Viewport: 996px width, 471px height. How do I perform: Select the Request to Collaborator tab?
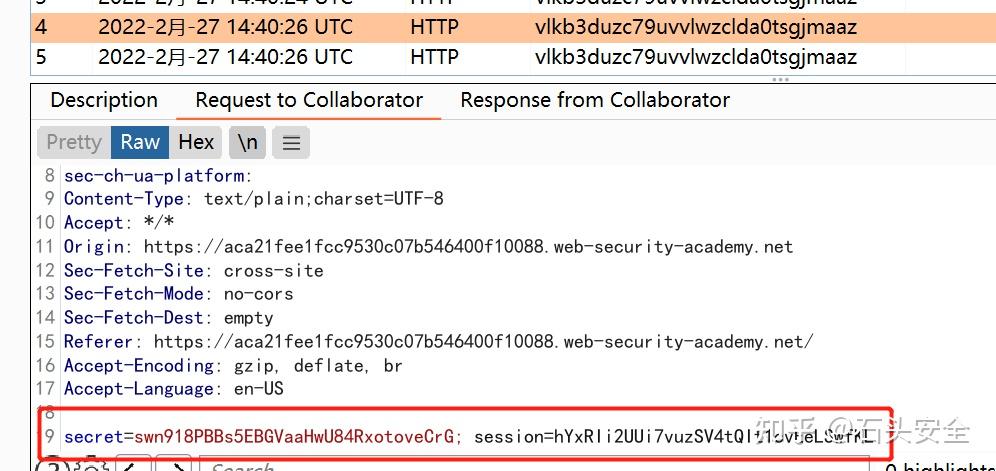(x=309, y=100)
